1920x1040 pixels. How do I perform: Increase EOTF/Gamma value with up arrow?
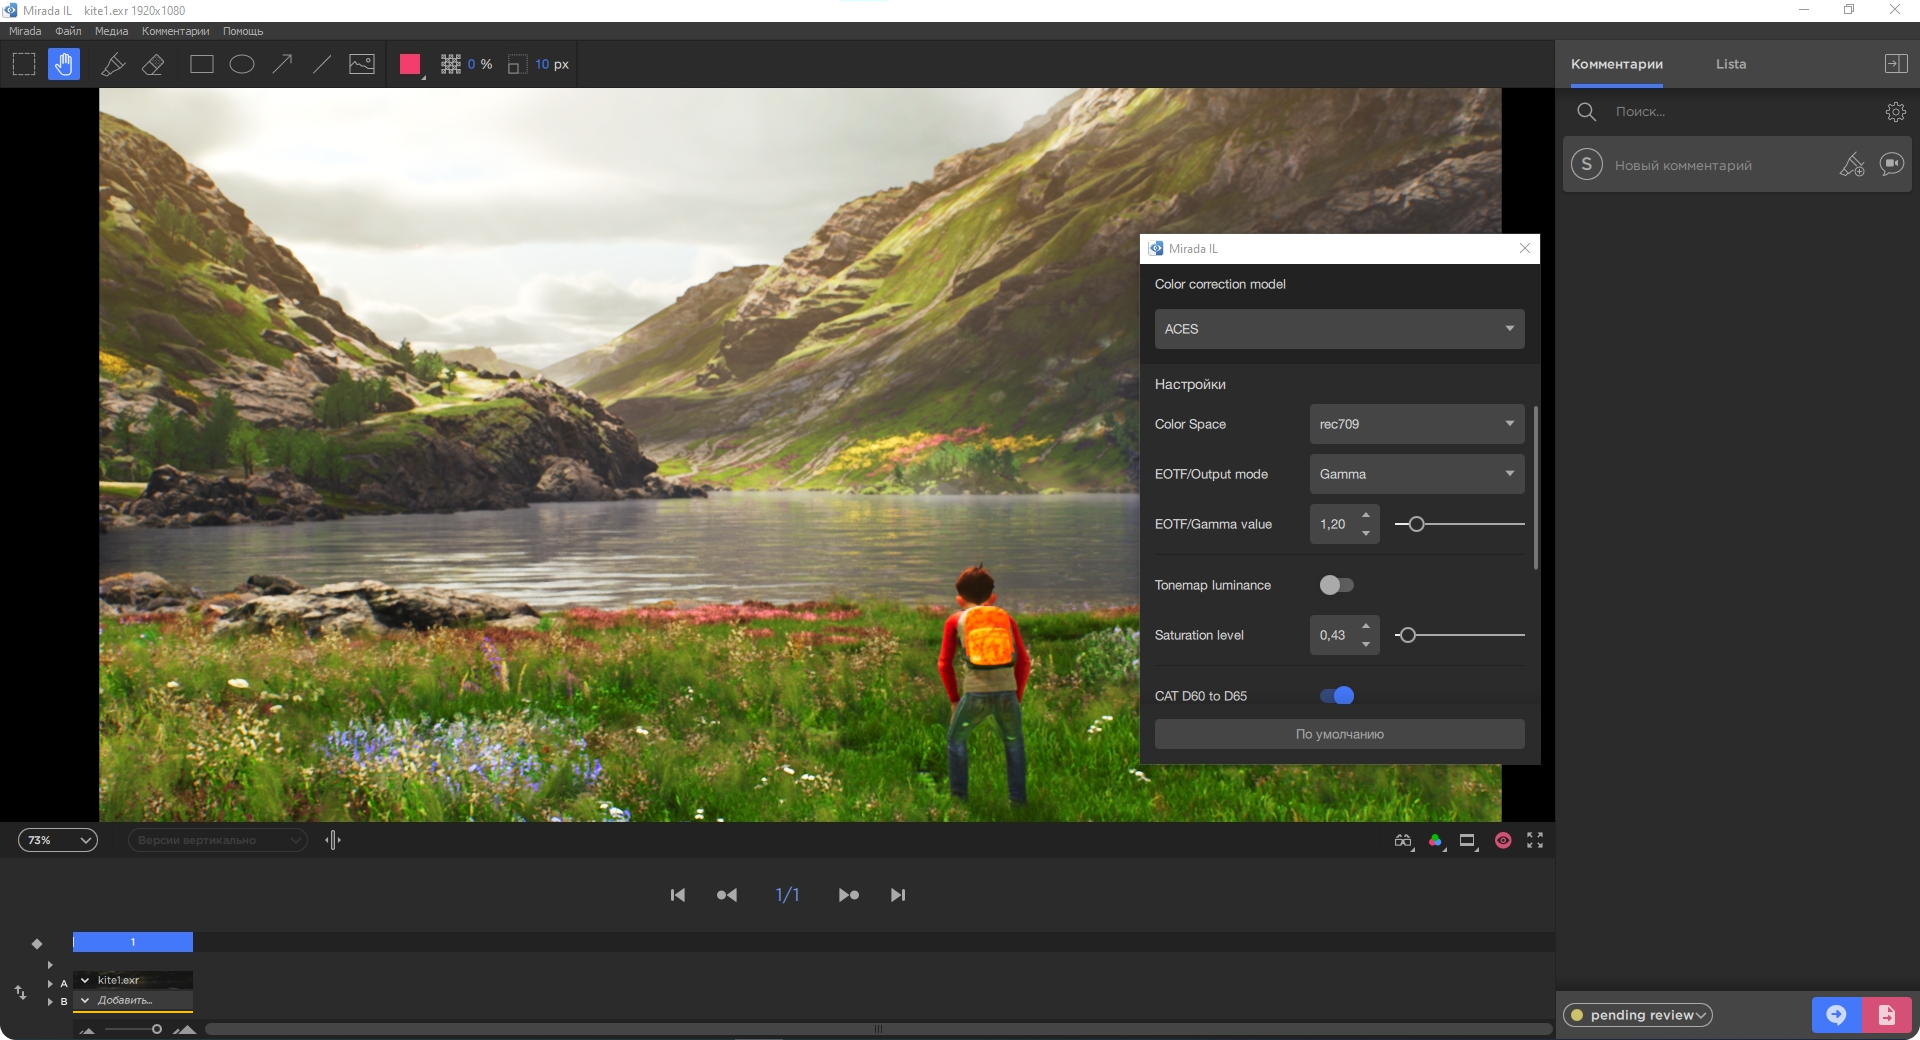(1366, 515)
